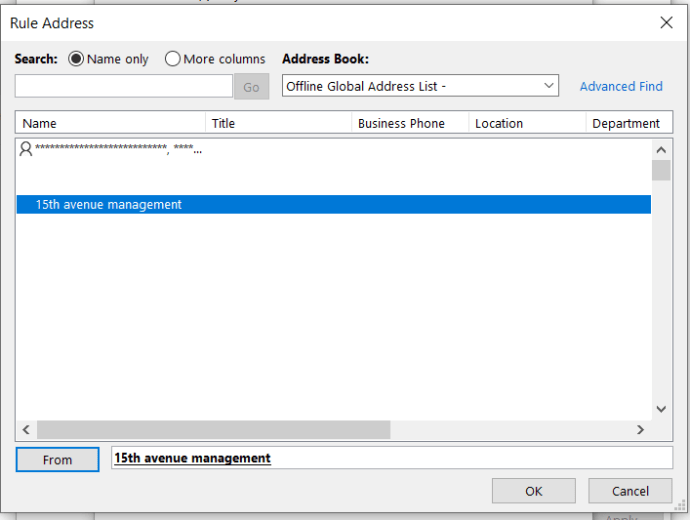Screen dimensions: 690x520
Task: Click the From button
Action: click(x=57, y=460)
